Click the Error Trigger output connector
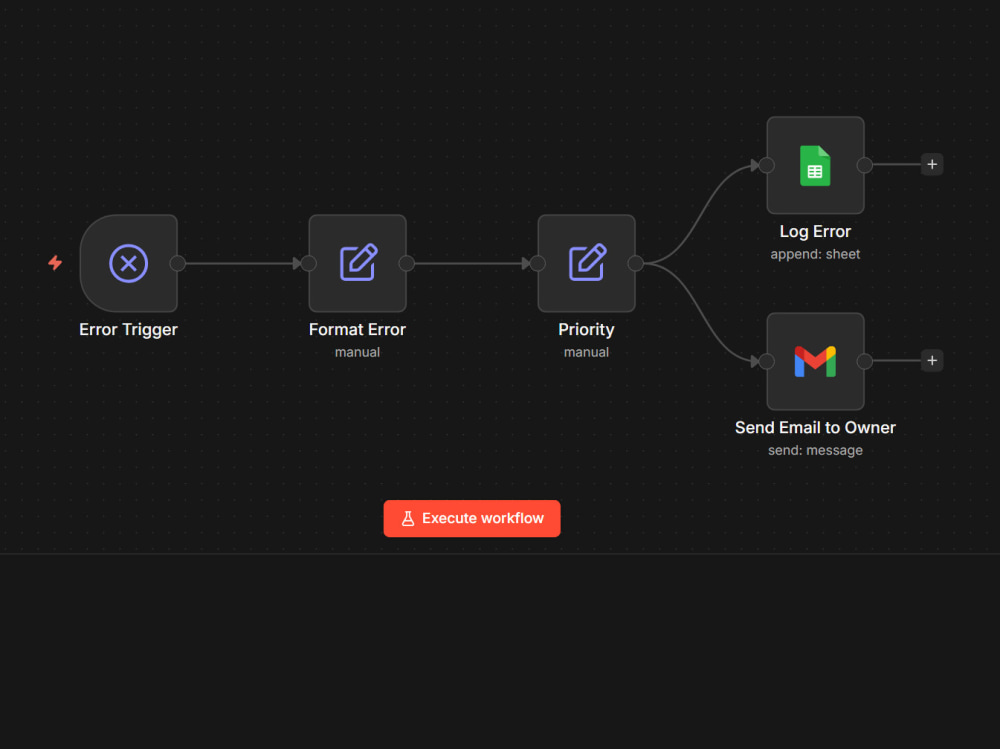 coord(178,263)
